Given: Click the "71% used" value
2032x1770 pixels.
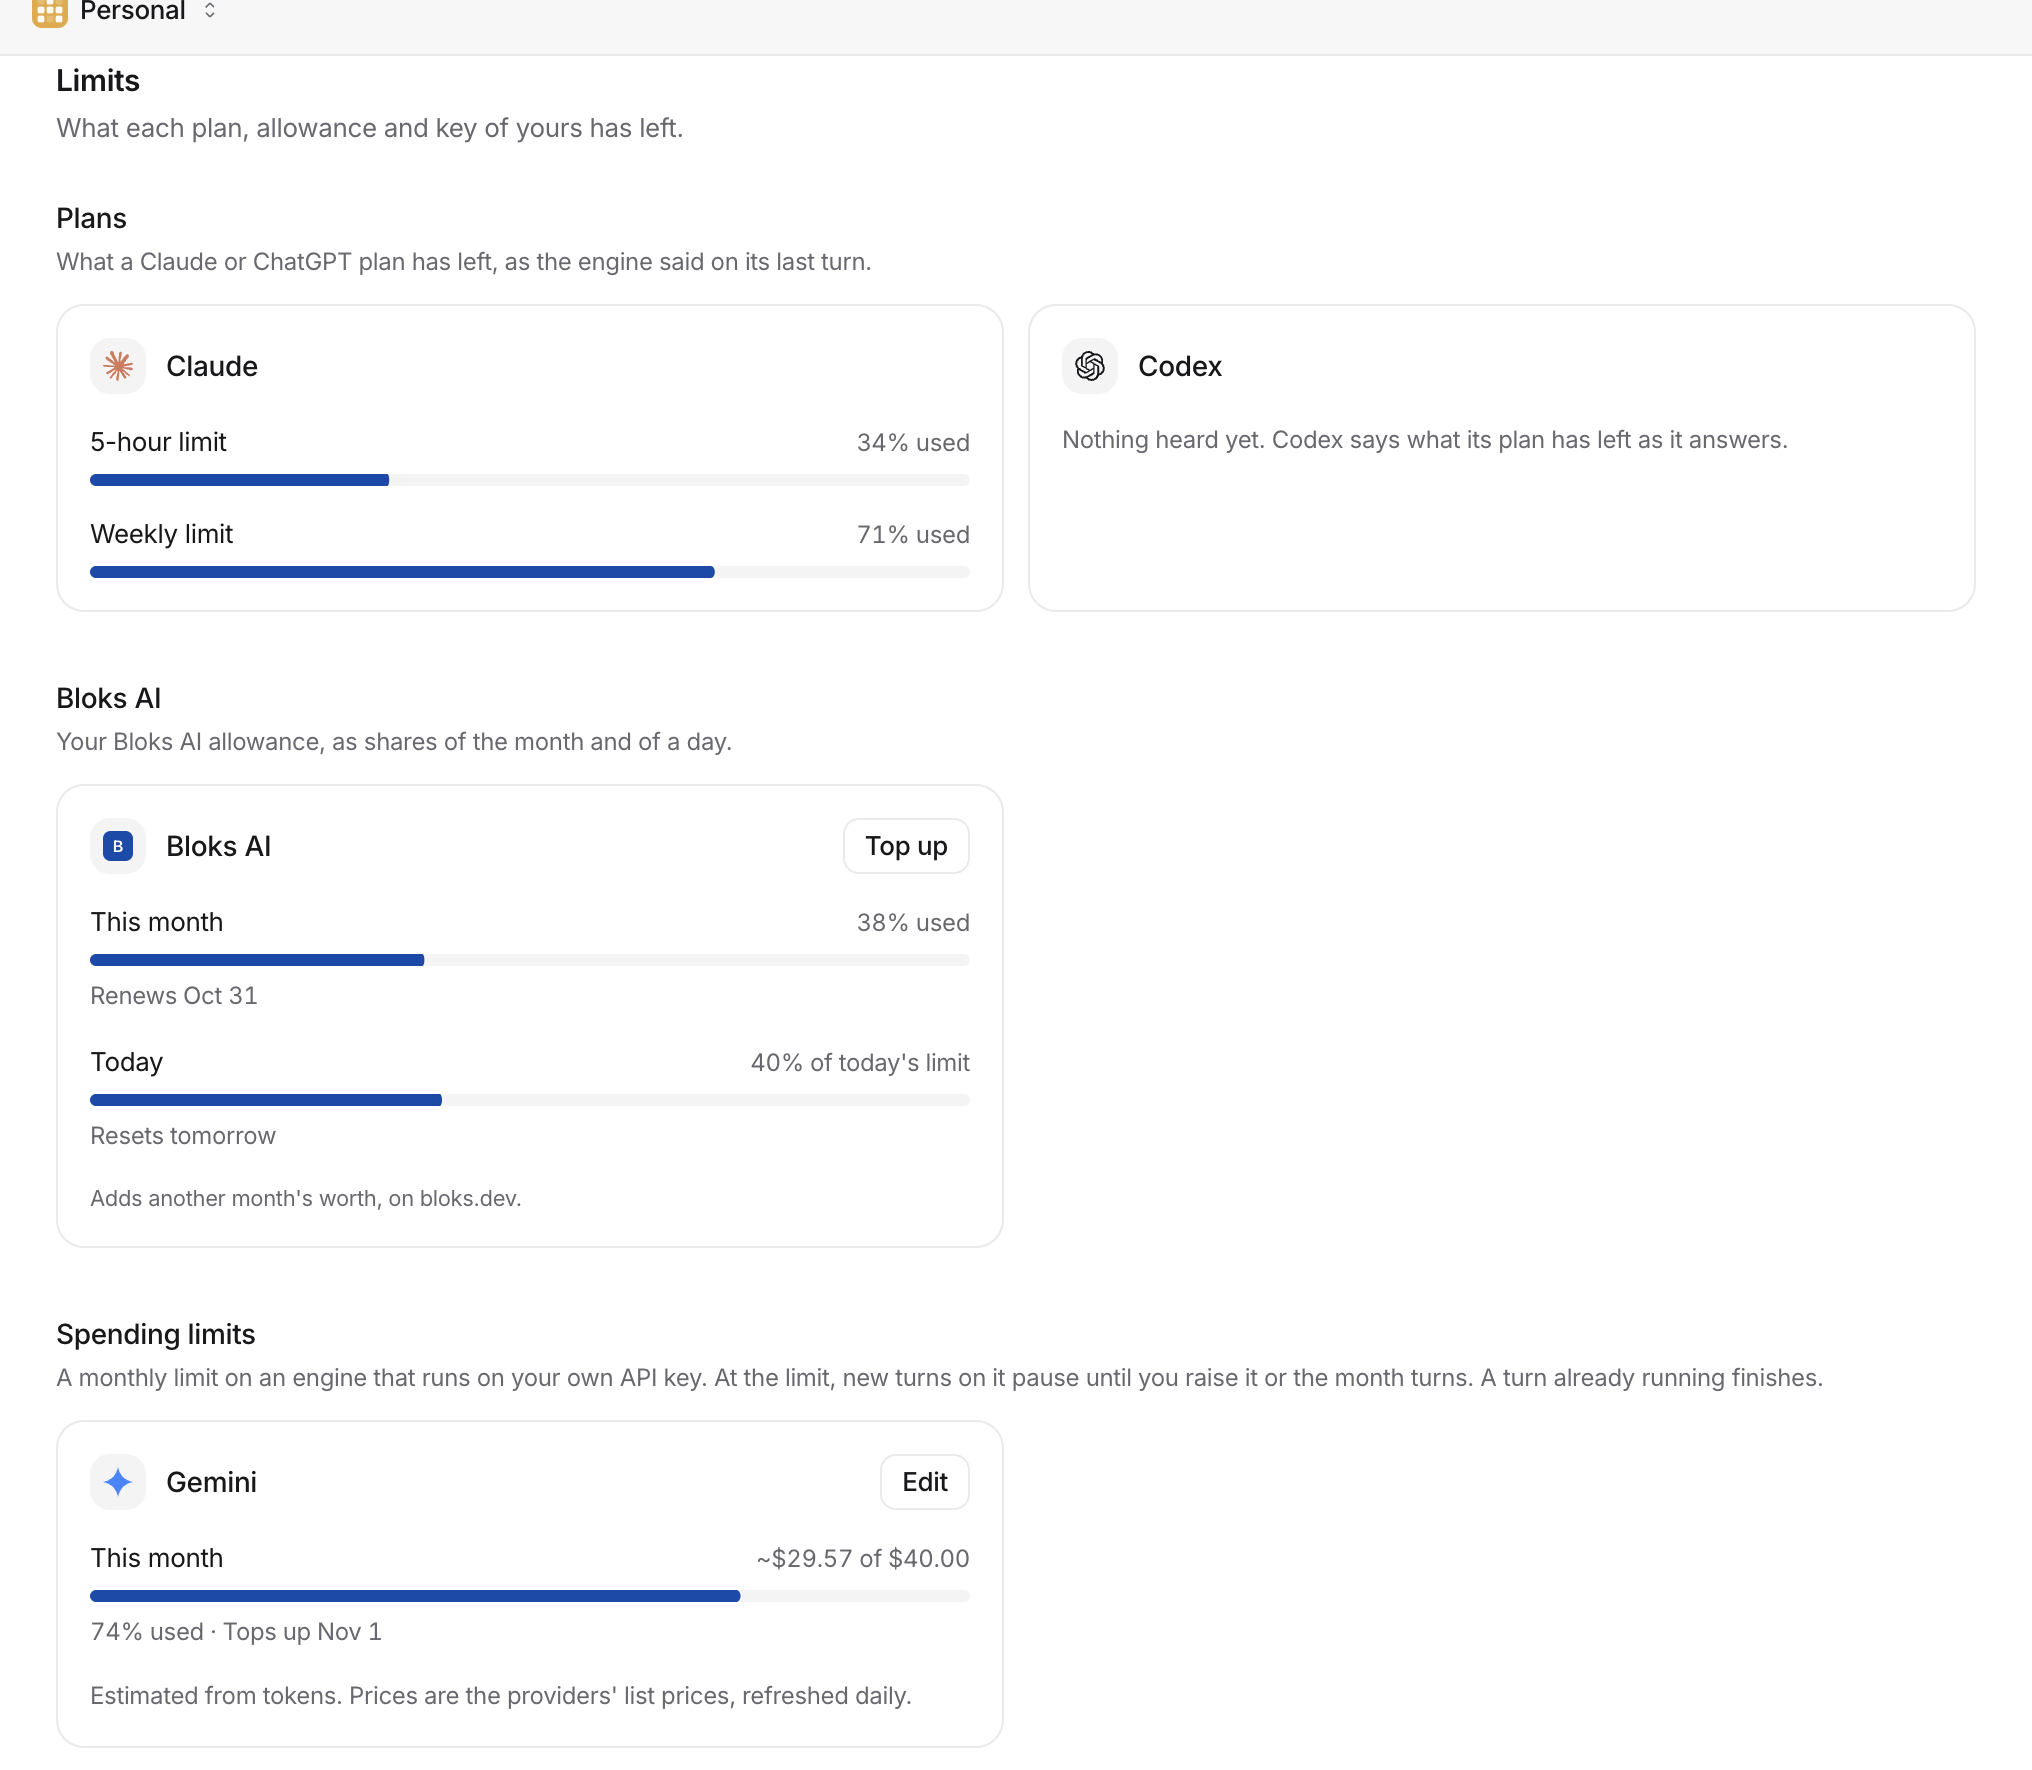Looking at the screenshot, I should [x=913, y=534].
